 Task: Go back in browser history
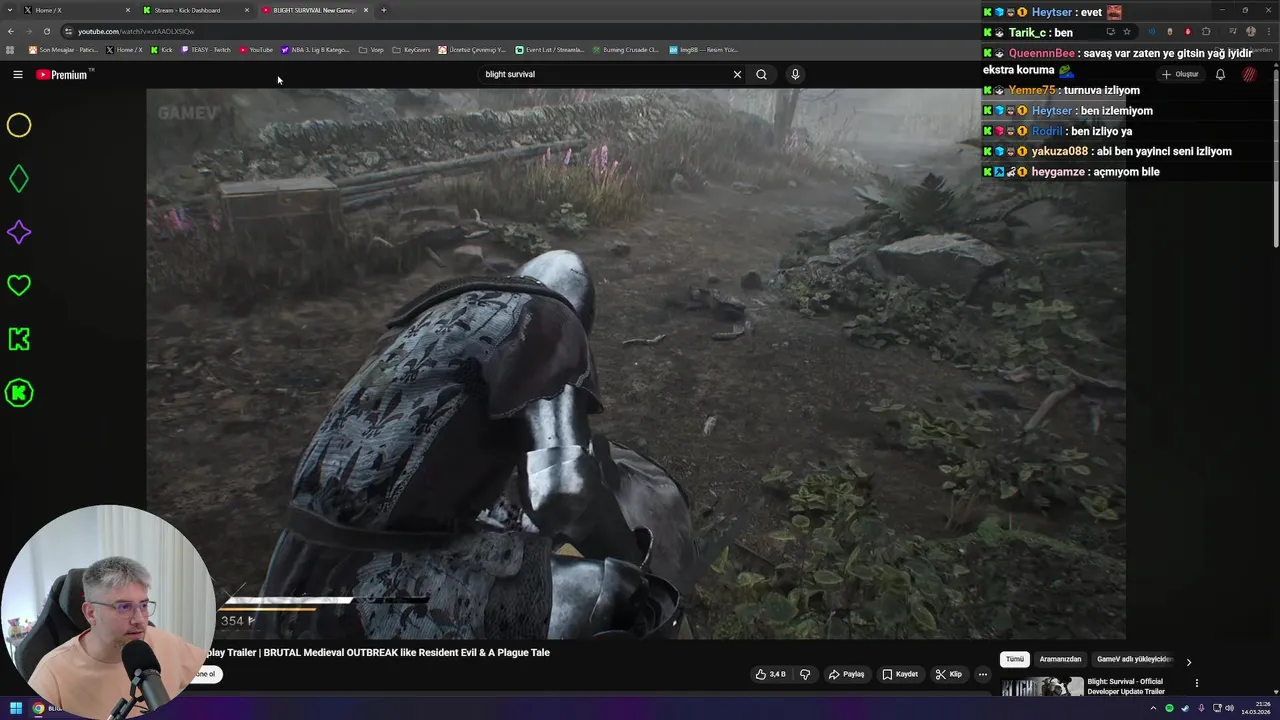coord(11,31)
